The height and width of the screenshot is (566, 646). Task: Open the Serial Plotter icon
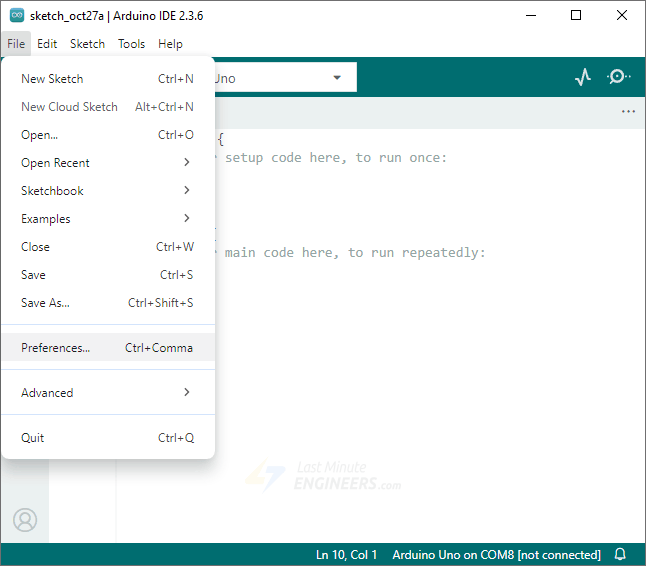[583, 77]
